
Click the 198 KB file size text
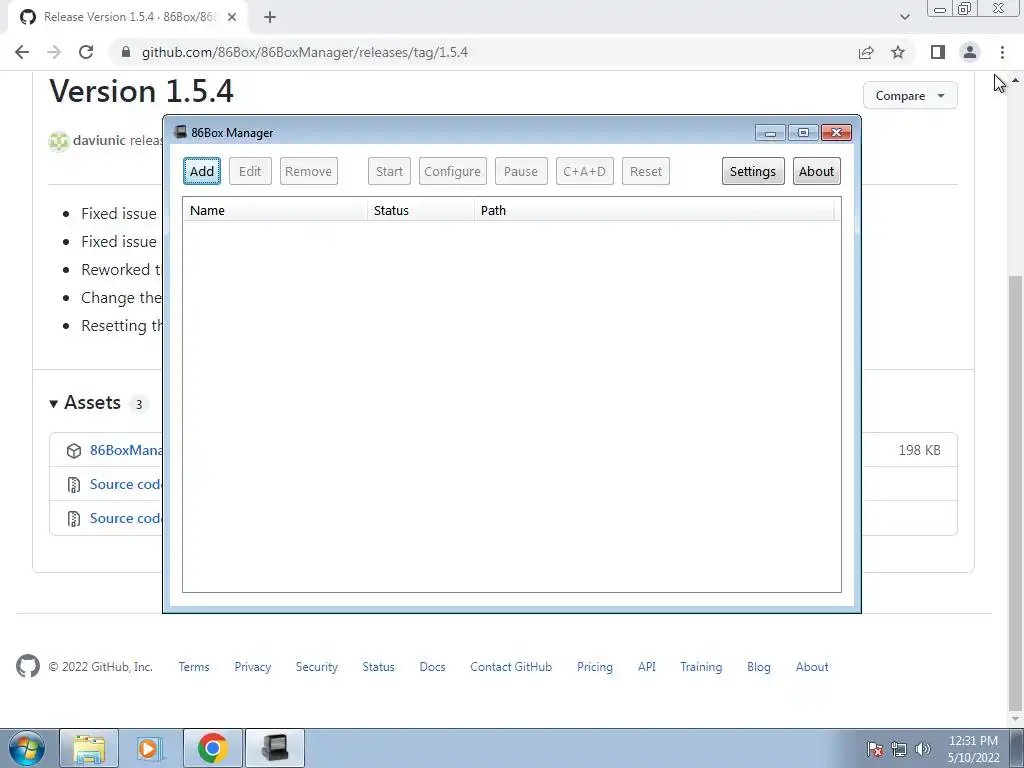coord(920,450)
